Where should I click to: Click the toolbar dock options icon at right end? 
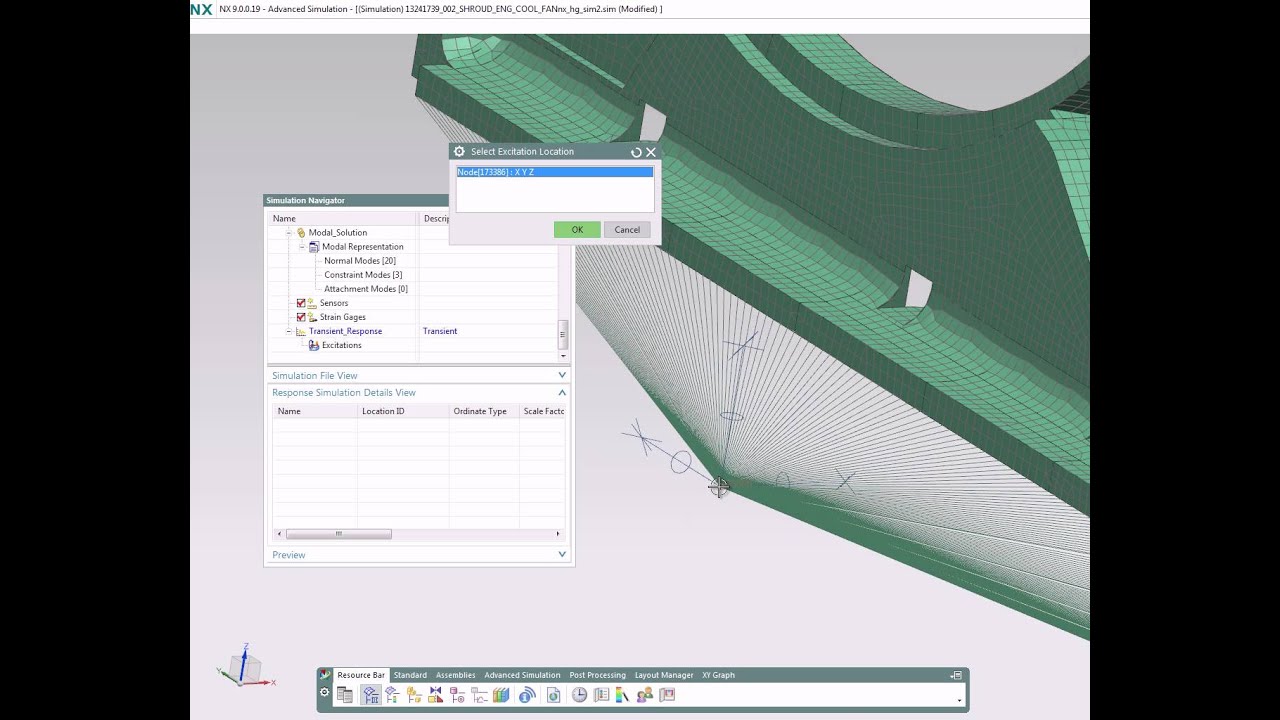[957, 676]
